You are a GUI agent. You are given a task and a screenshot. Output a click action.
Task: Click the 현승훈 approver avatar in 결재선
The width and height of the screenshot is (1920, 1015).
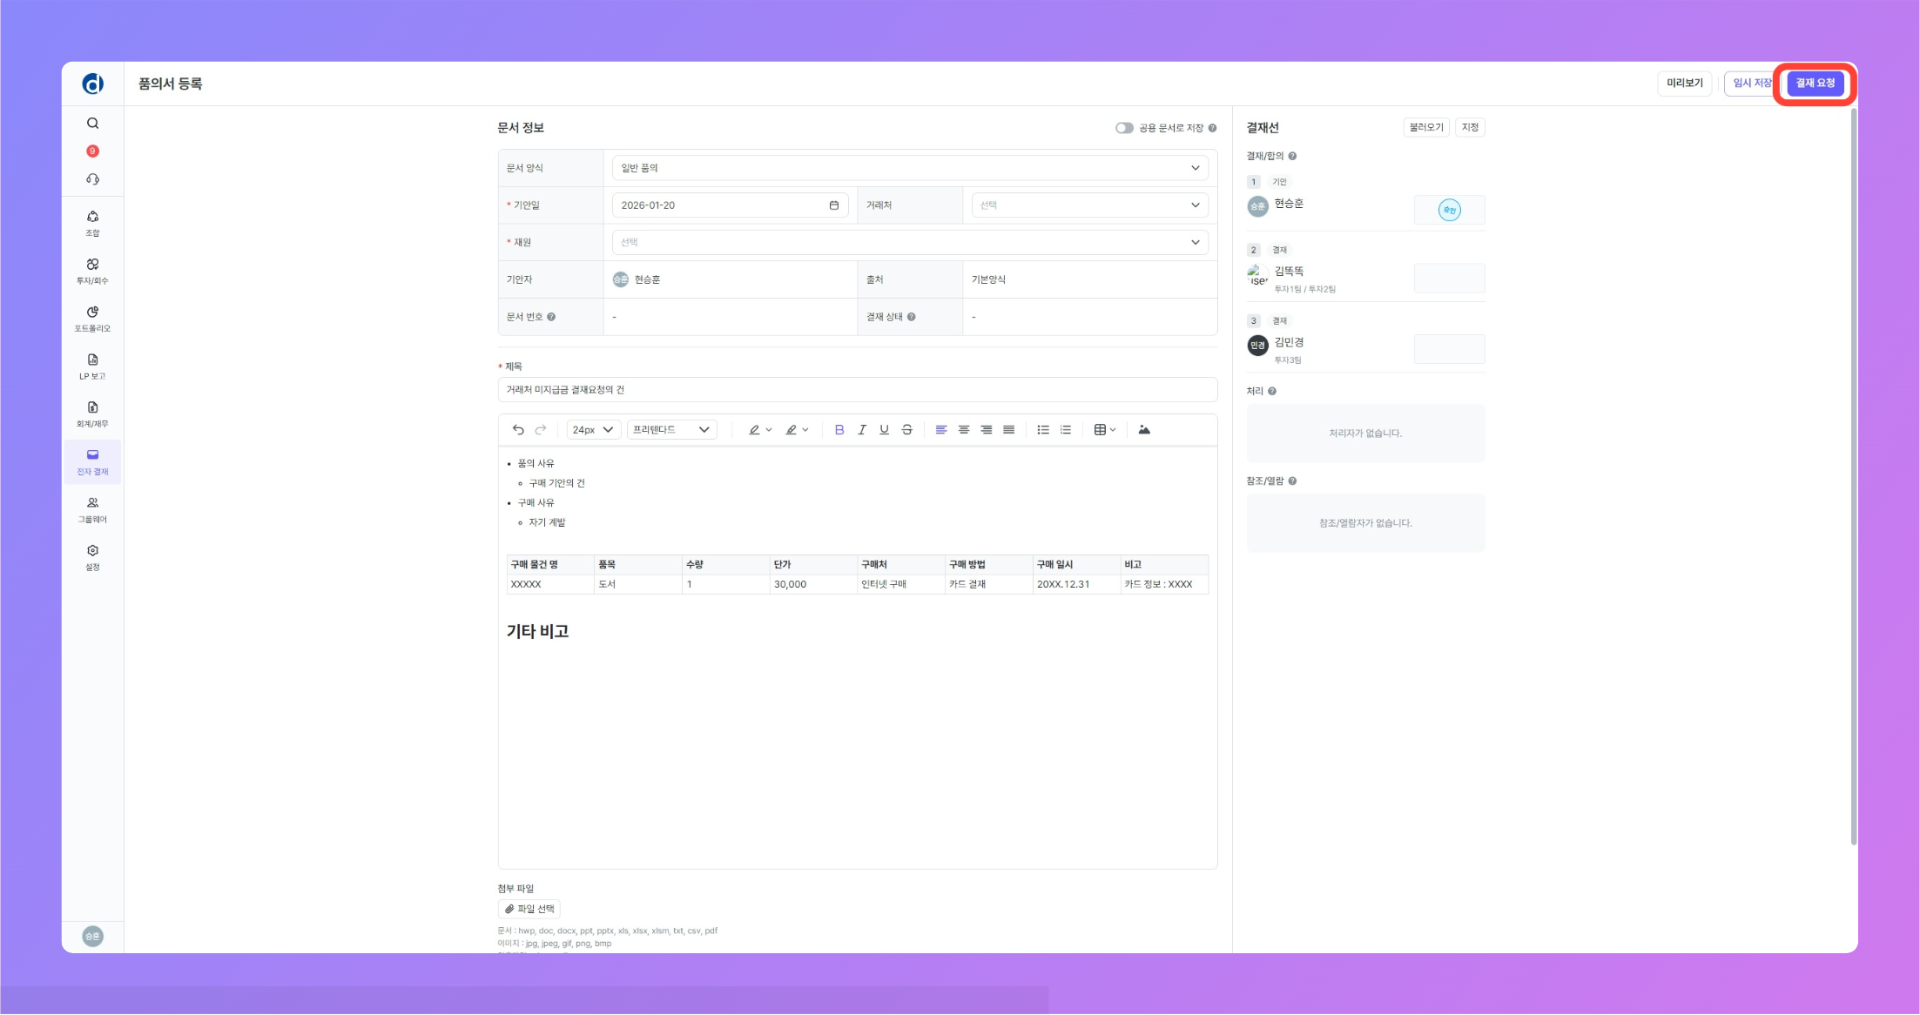tap(1258, 206)
